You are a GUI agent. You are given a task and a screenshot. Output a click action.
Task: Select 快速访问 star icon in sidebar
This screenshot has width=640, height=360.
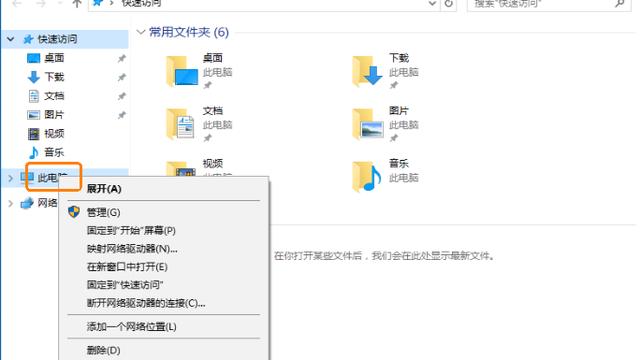28,39
